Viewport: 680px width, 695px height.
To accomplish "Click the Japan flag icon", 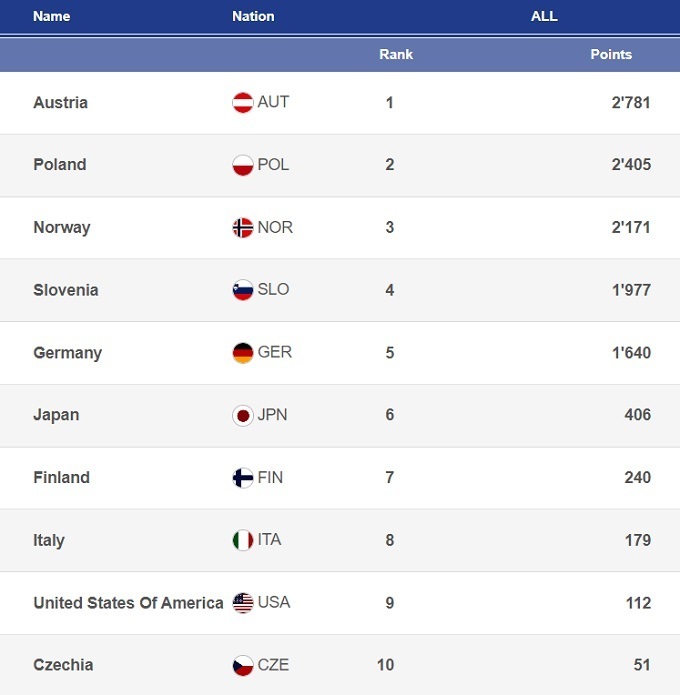I will (242, 415).
